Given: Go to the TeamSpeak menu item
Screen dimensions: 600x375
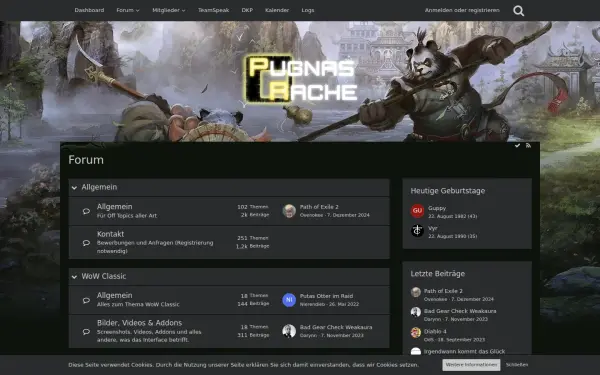Looking at the screenshot, I should [x=214, y=10].
